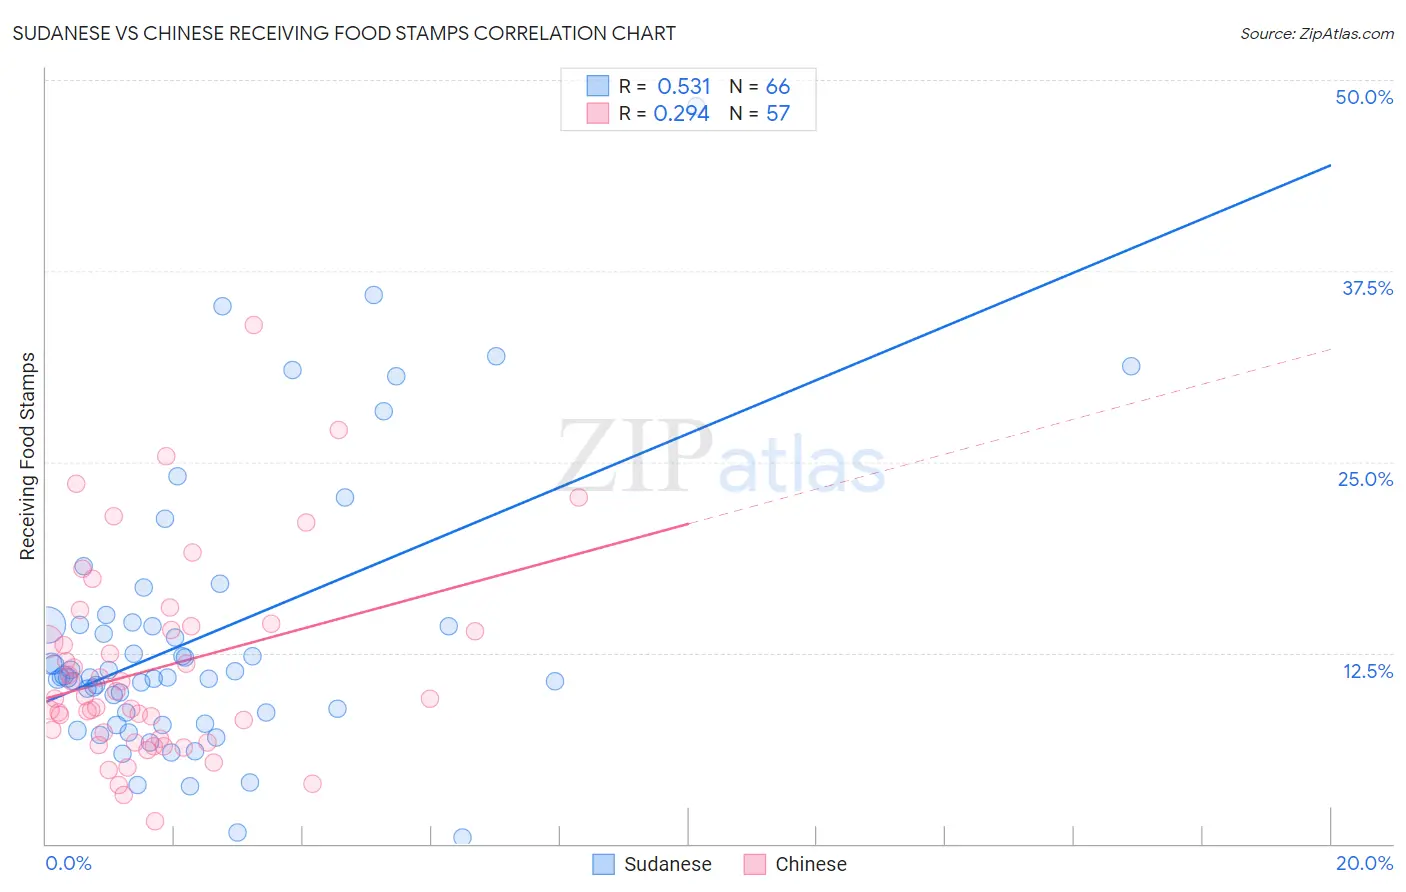Click the large blue bubble at the left axis
Viewport: 1406px width, 892px height.
tap(46, 626)
